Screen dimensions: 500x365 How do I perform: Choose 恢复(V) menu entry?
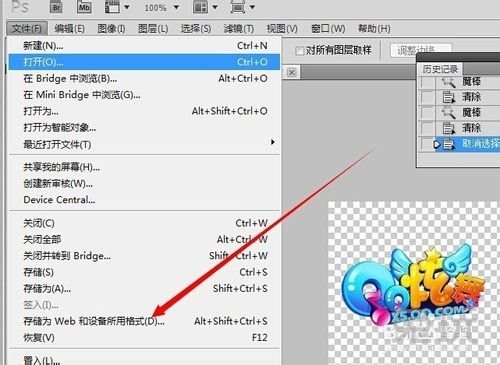[144, 337]
